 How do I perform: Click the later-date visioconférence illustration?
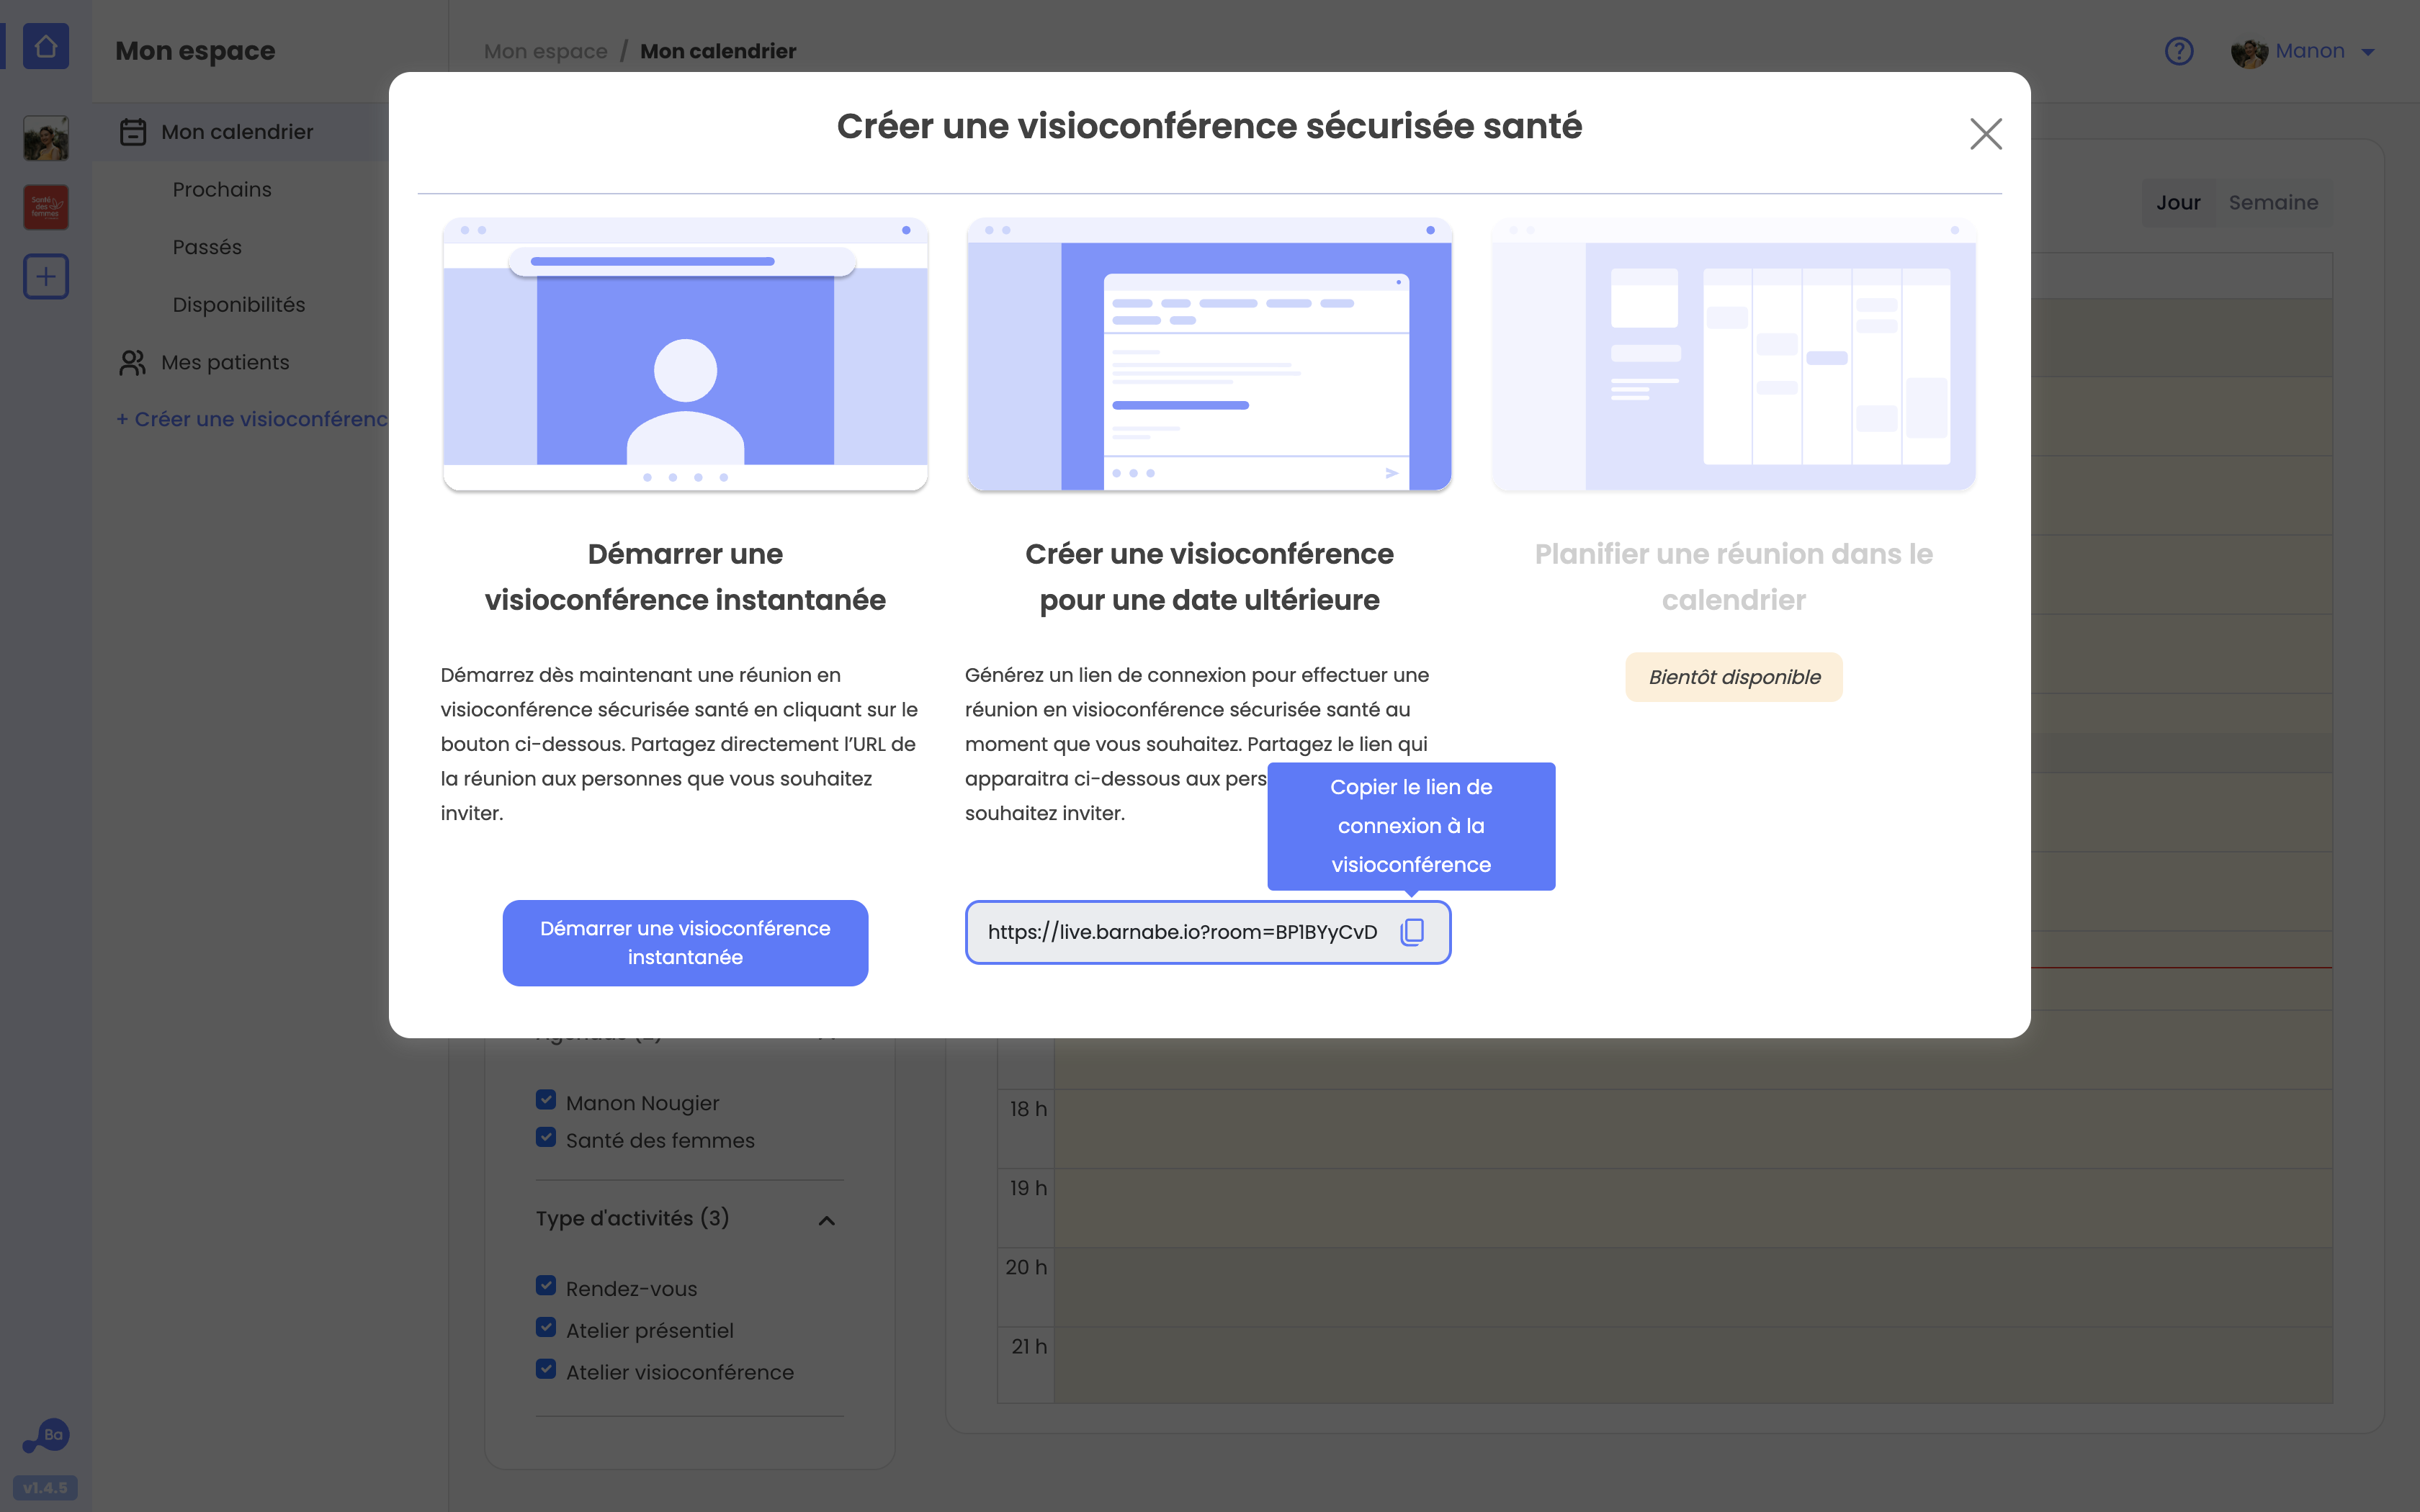coord(1209,354)
